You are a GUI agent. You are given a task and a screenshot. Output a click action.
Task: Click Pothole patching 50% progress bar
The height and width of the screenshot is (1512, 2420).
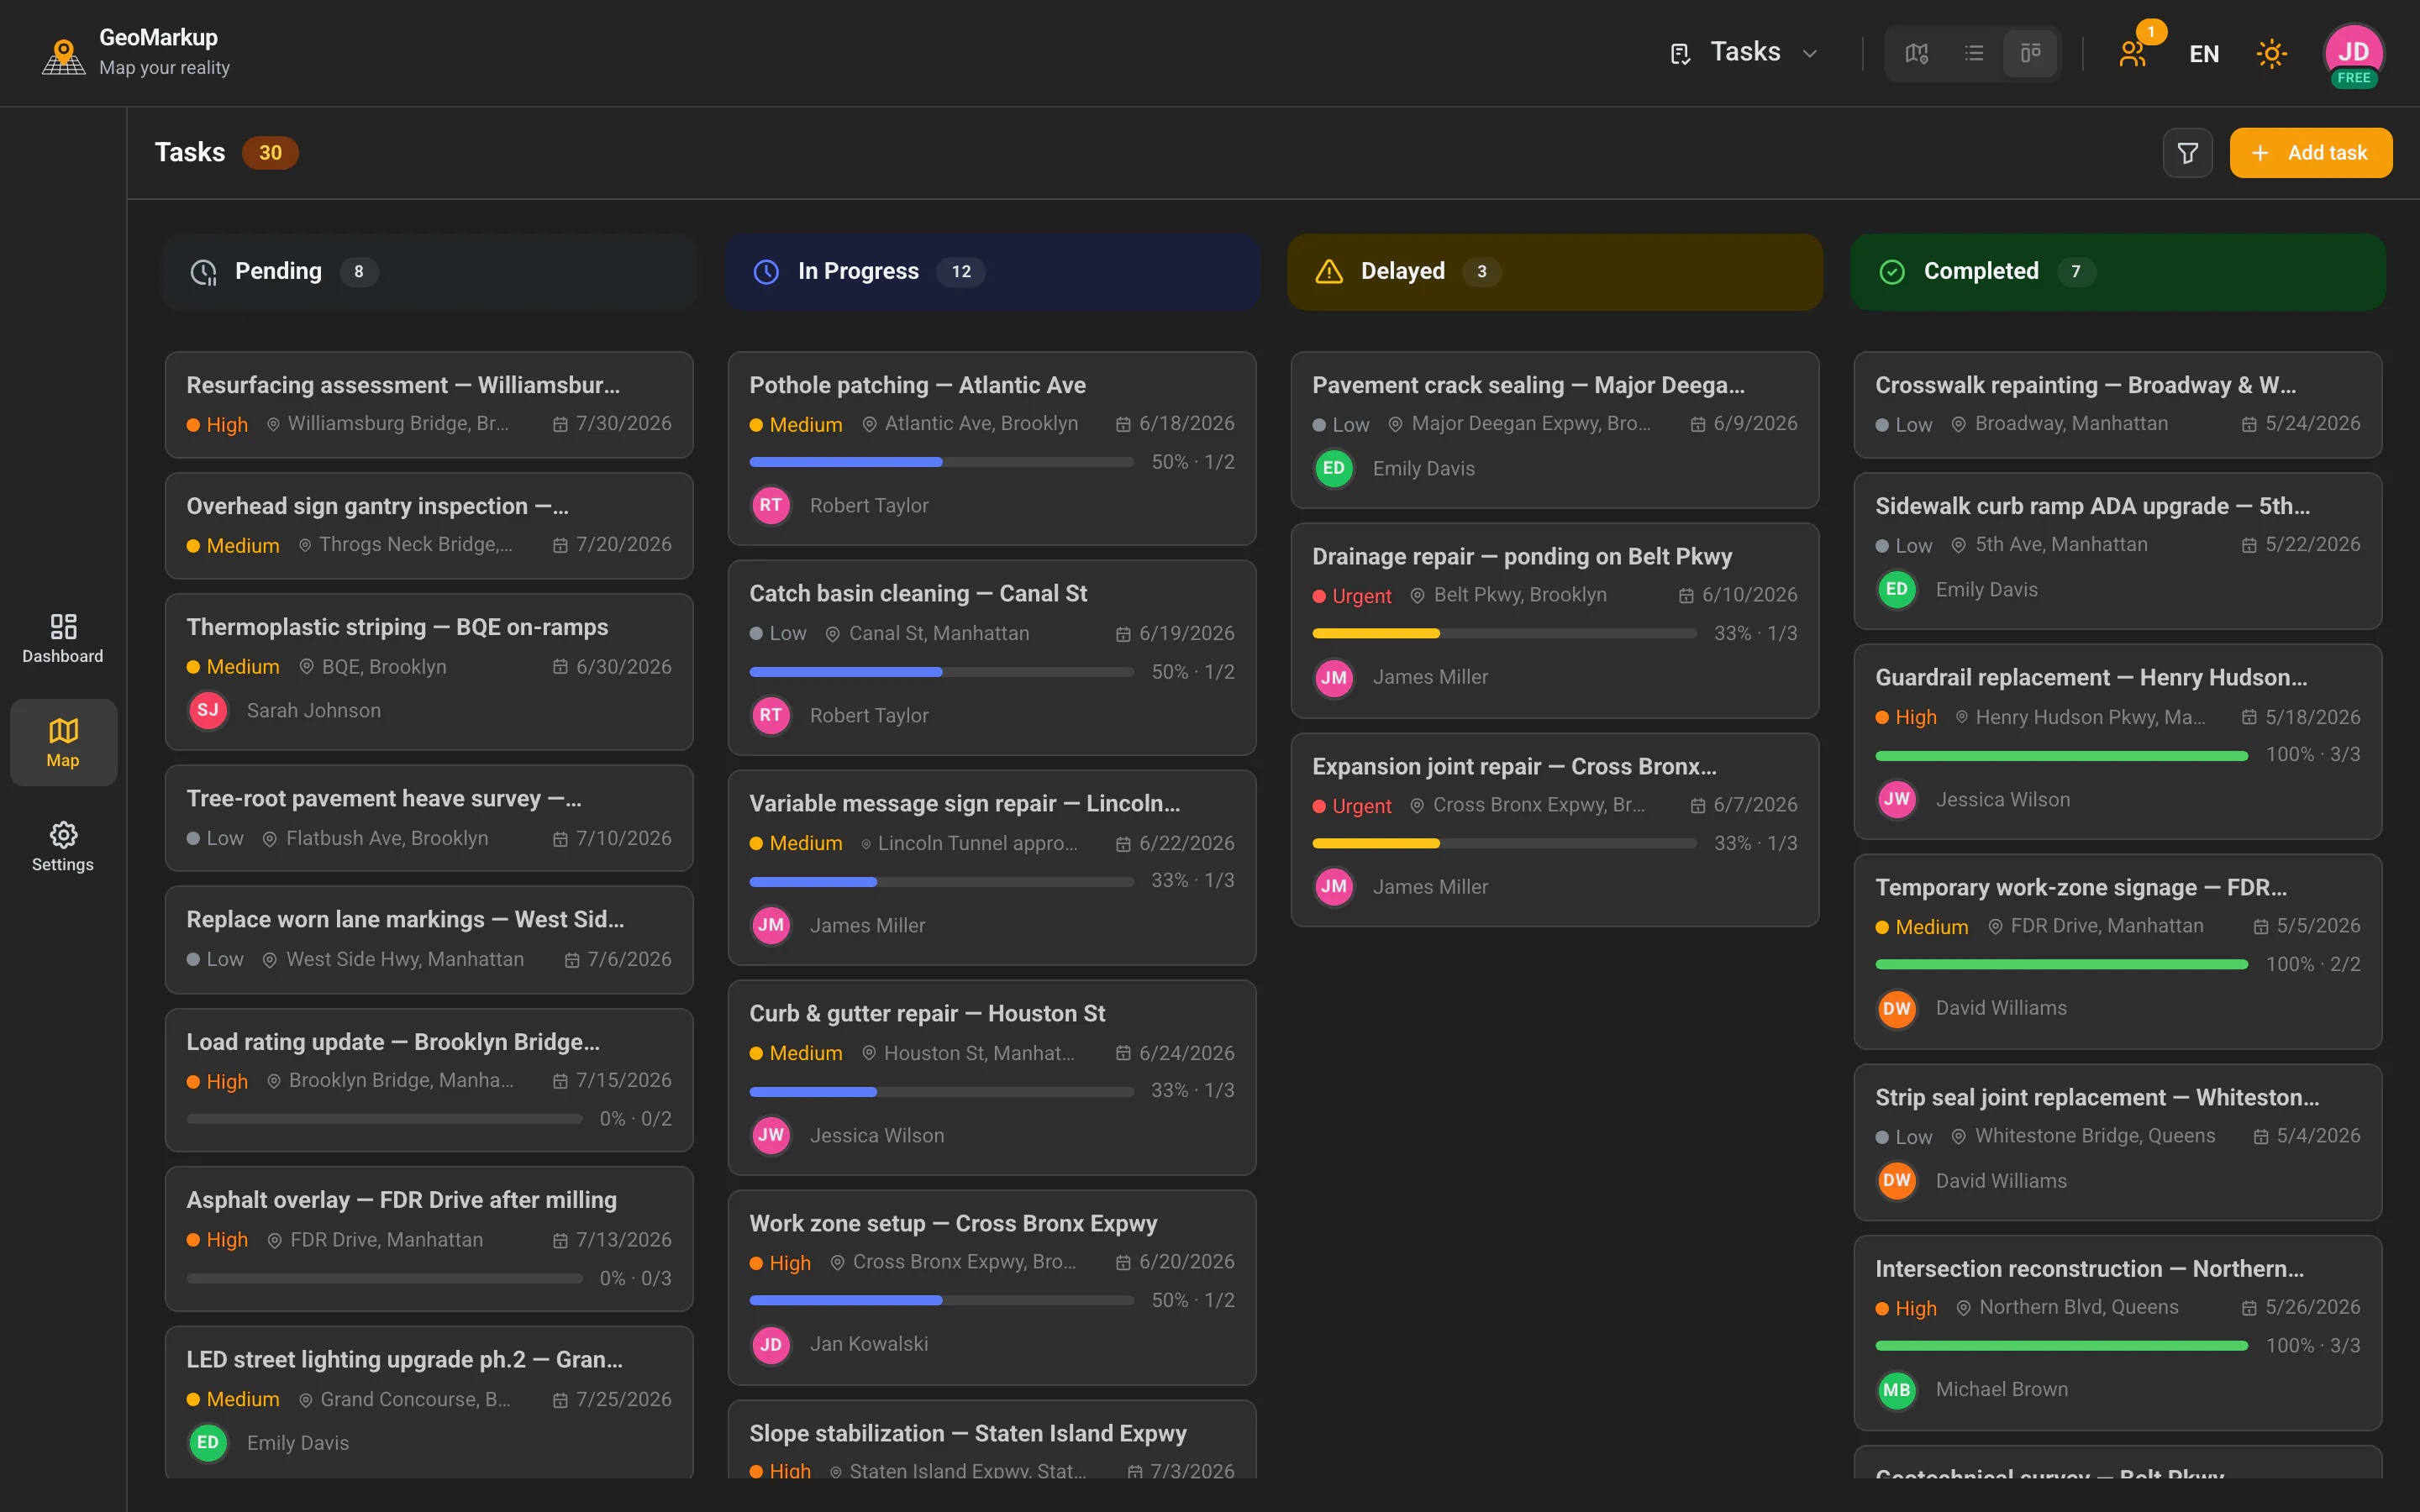(x=941, y=462)
